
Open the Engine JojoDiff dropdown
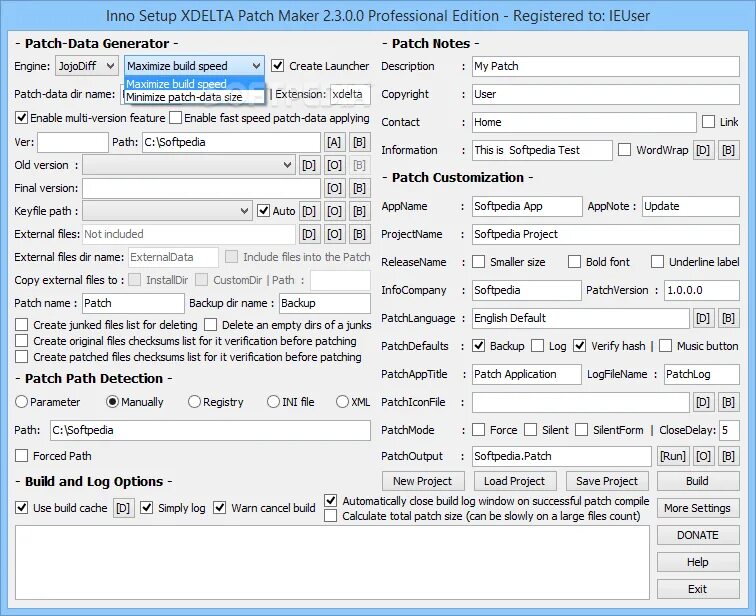[87, 66]
